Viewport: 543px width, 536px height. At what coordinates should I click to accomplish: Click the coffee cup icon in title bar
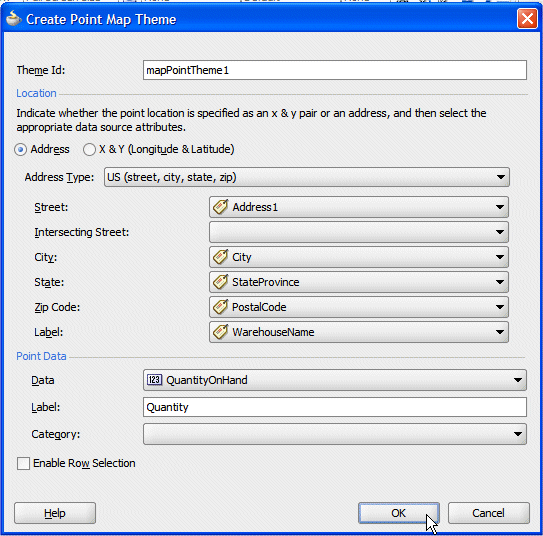pos(13,19)
